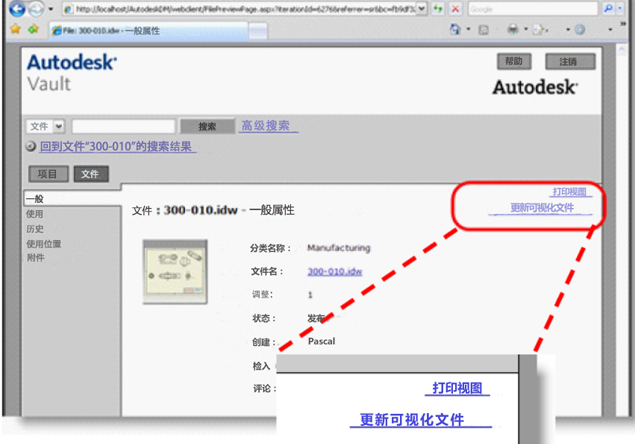The image size is (635, 444).
Task: Open the search provider dropdown arrow
Action: [x=620, y=9]
